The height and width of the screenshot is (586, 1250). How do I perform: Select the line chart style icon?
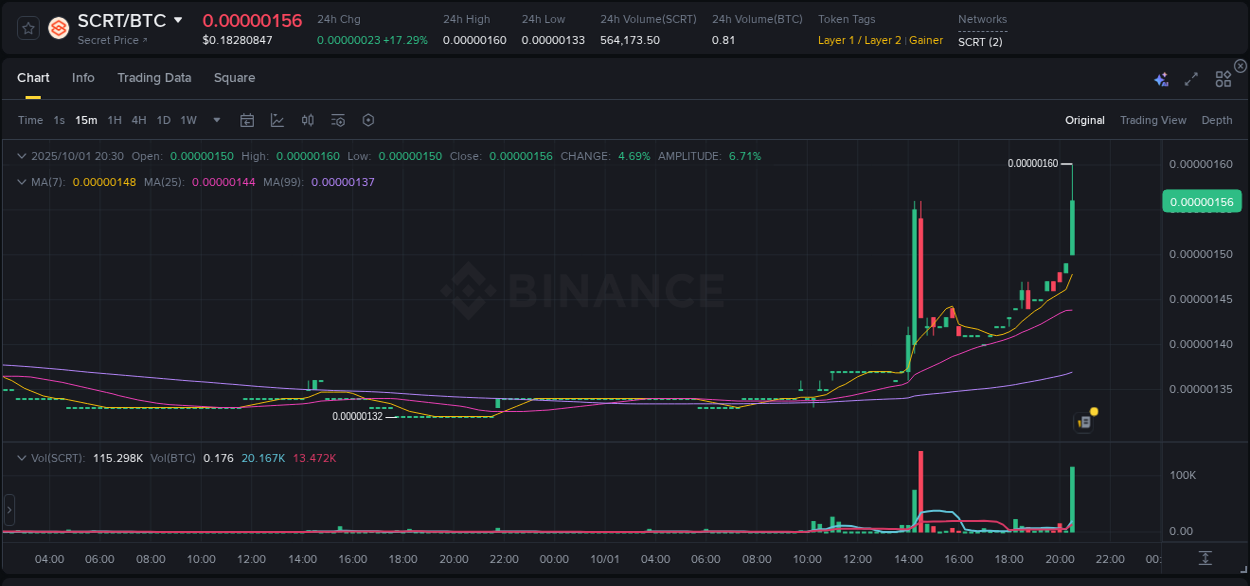[277, 119]
